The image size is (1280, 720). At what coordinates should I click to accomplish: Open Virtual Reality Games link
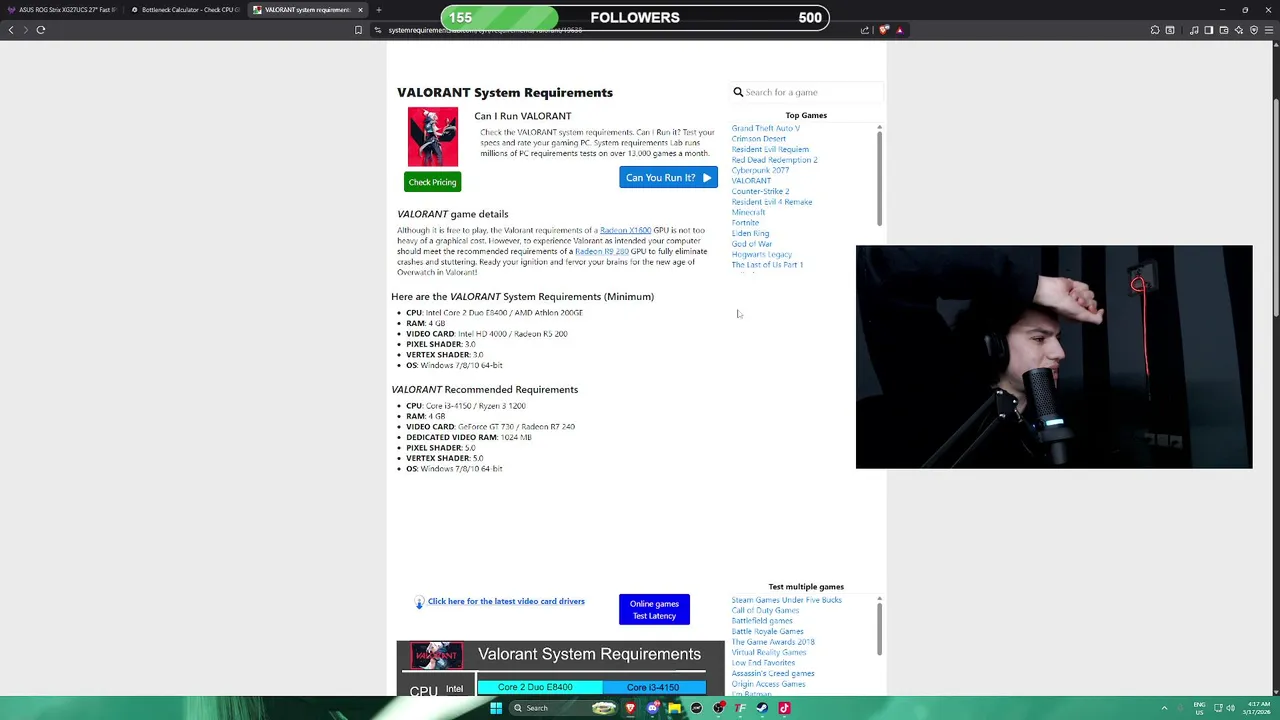768,653
